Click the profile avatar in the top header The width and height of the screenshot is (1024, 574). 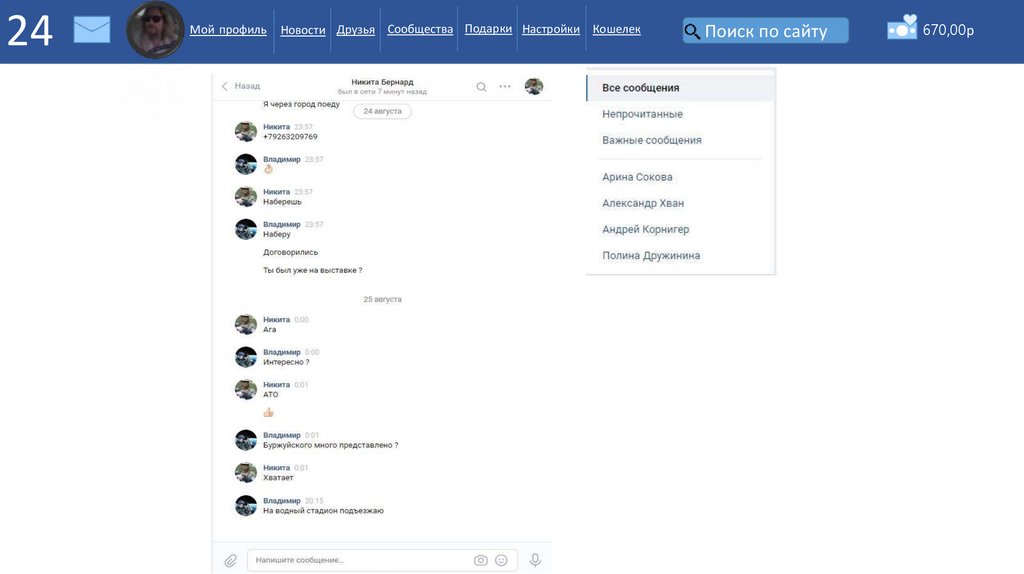[155, 30]
